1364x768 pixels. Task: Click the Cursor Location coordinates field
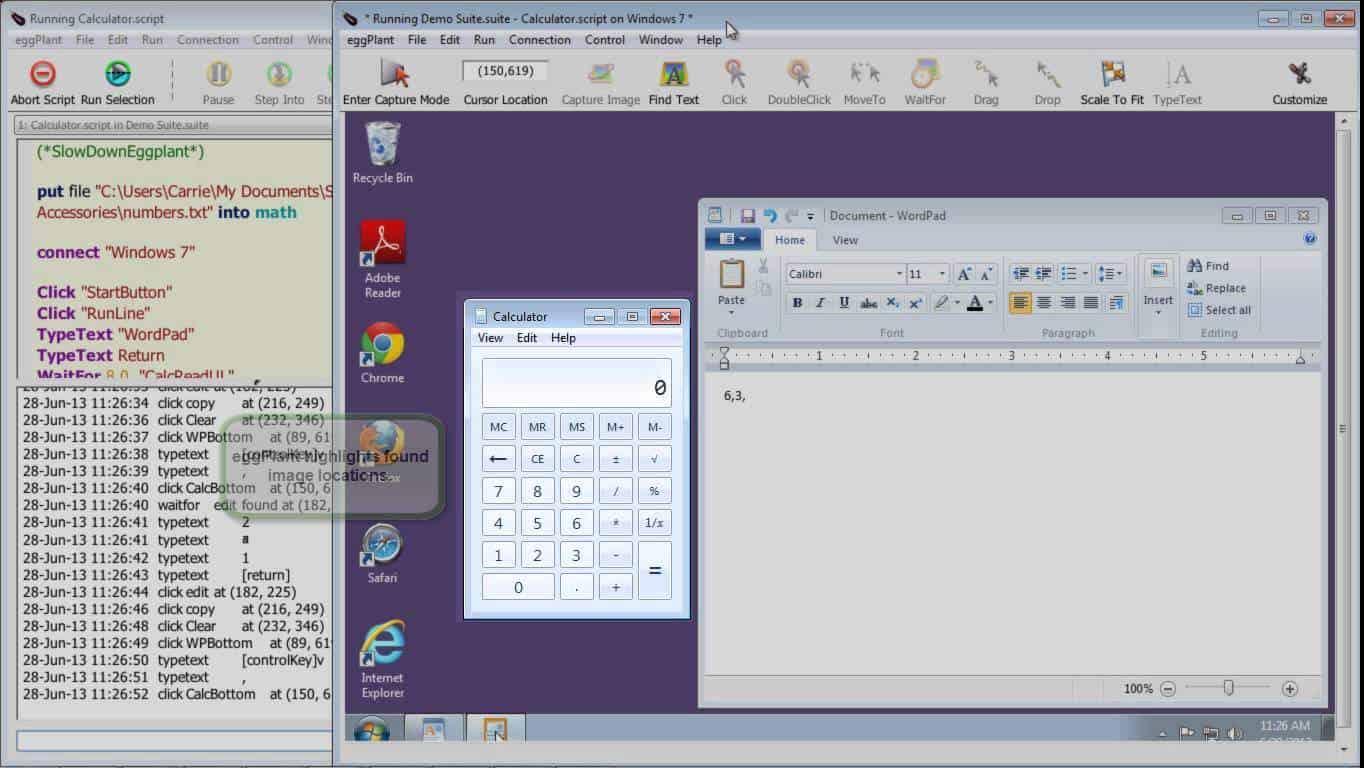pos(505,71)
